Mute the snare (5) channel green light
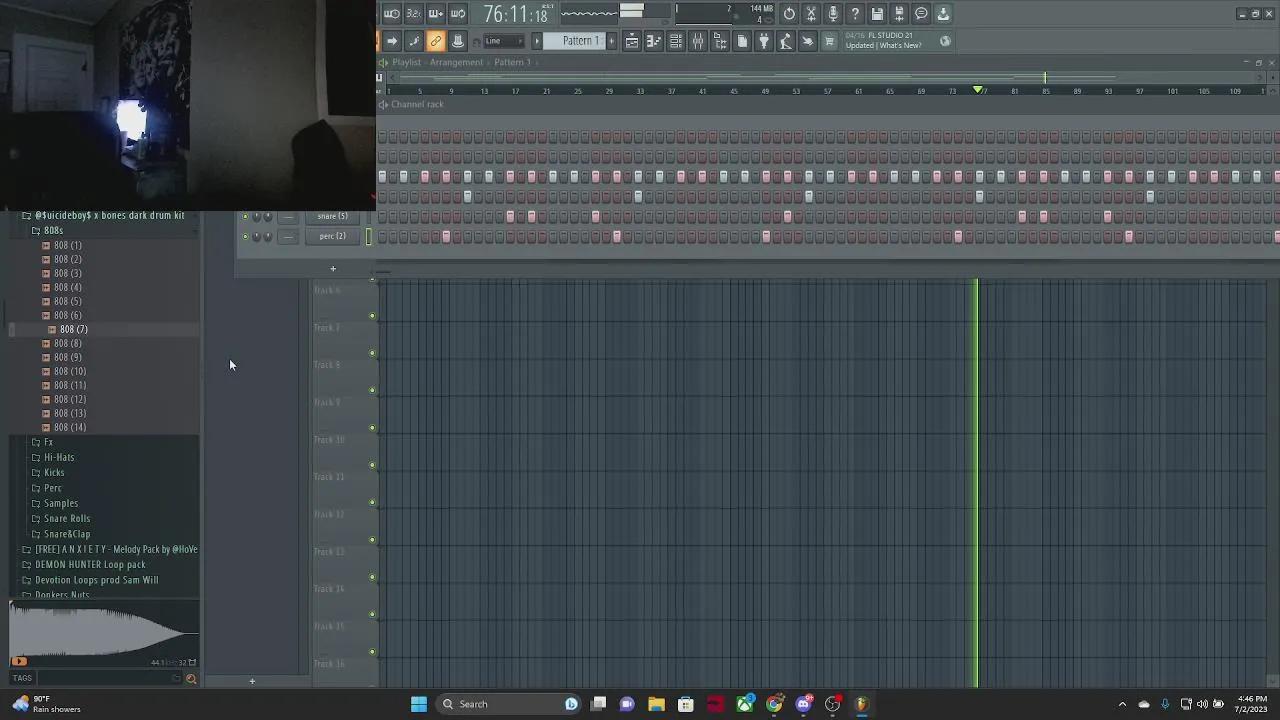The height and width of the screenshot is (720, 1280). tap(245, 216)
